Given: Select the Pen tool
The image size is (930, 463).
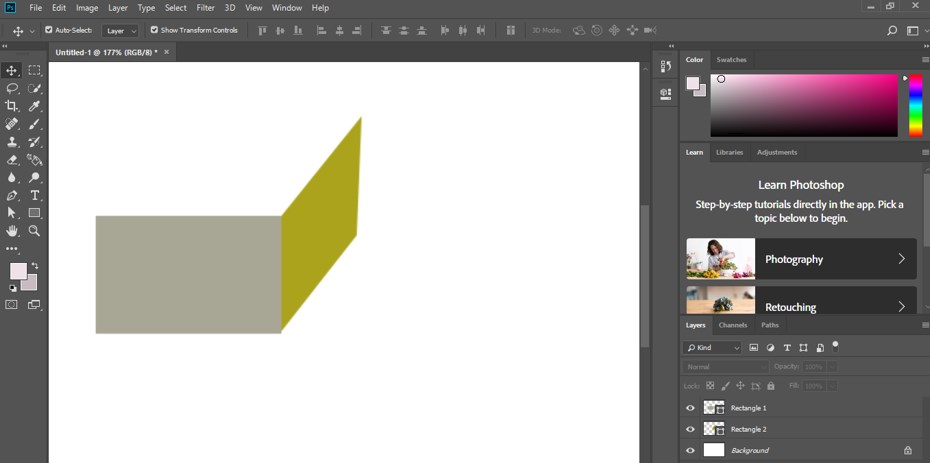Looking at the screenshot, I should click(x=11, y=195).
